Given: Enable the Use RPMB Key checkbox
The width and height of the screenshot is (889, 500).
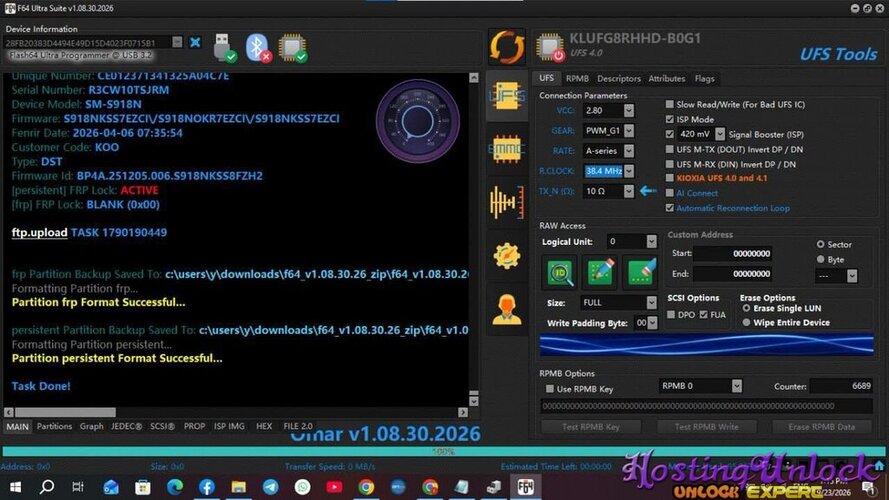Looking at the screenshot, I should pos(549,389).
